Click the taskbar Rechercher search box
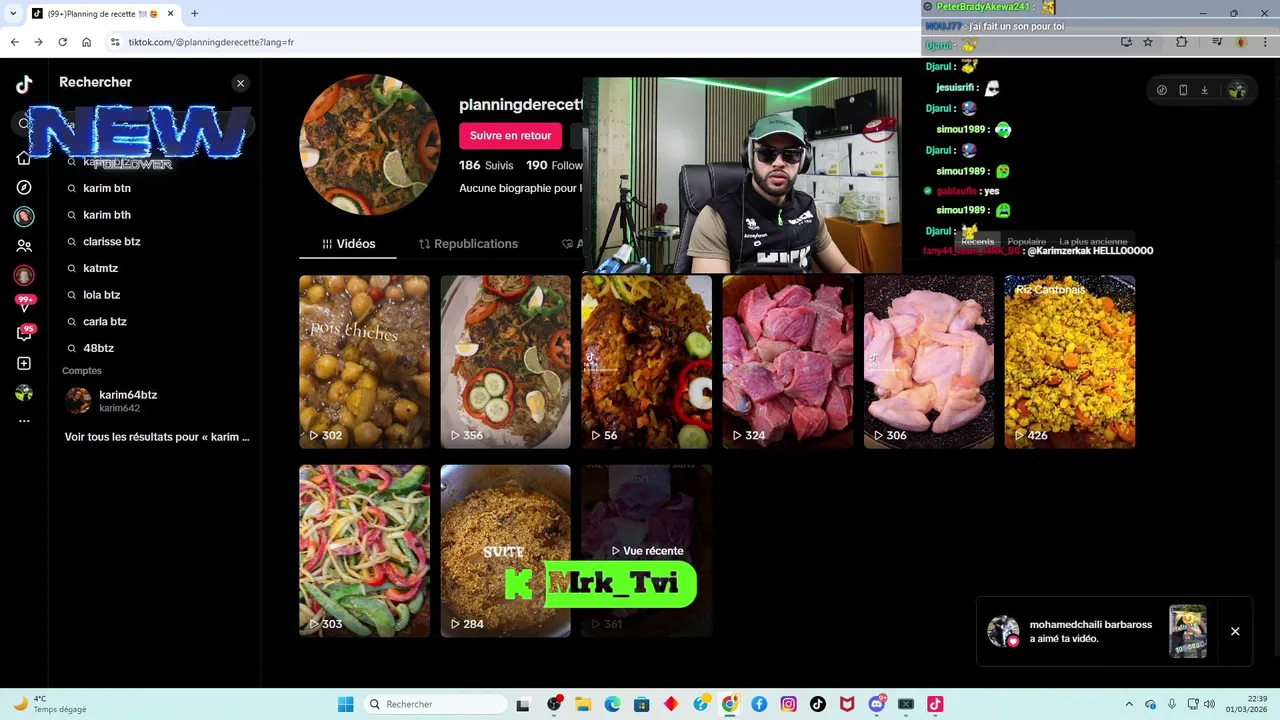The height and width of the screenshot is (720, 1280). 435,704
